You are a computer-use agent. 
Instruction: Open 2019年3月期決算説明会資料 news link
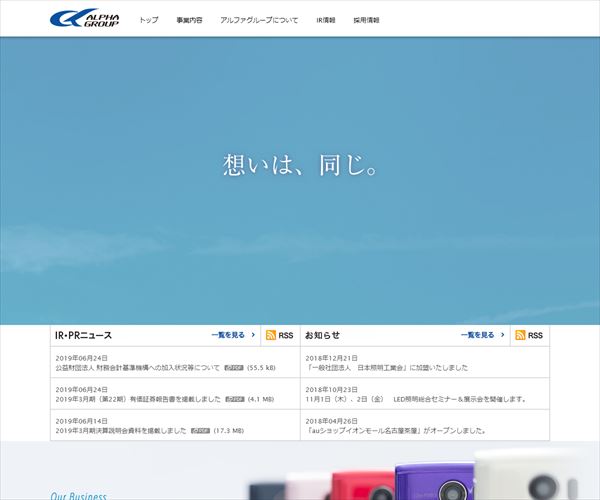[x=121, y=430]
